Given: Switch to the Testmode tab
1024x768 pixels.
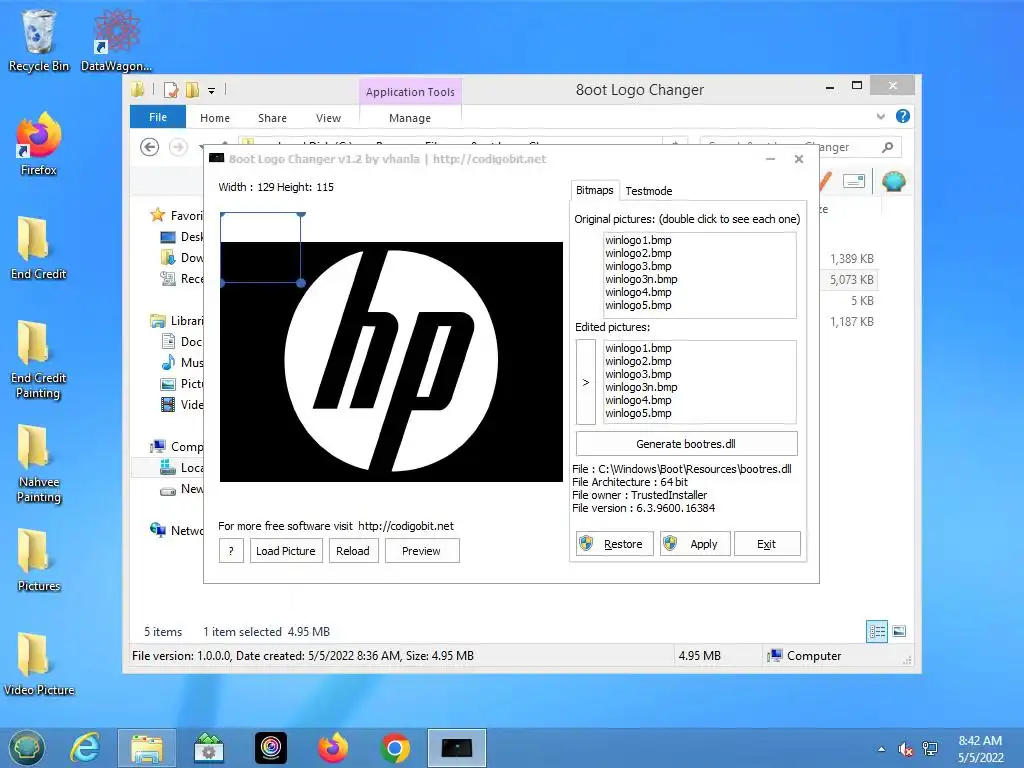Looking at the screenshot, I should click(648, 191).
